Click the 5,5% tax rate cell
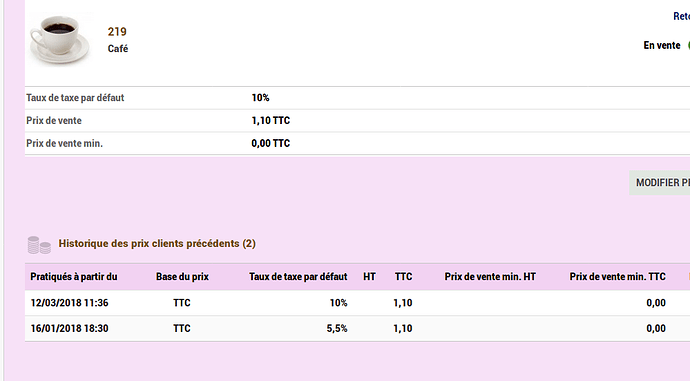This screenshot has width=690, height=381. [x=337, y=328]
